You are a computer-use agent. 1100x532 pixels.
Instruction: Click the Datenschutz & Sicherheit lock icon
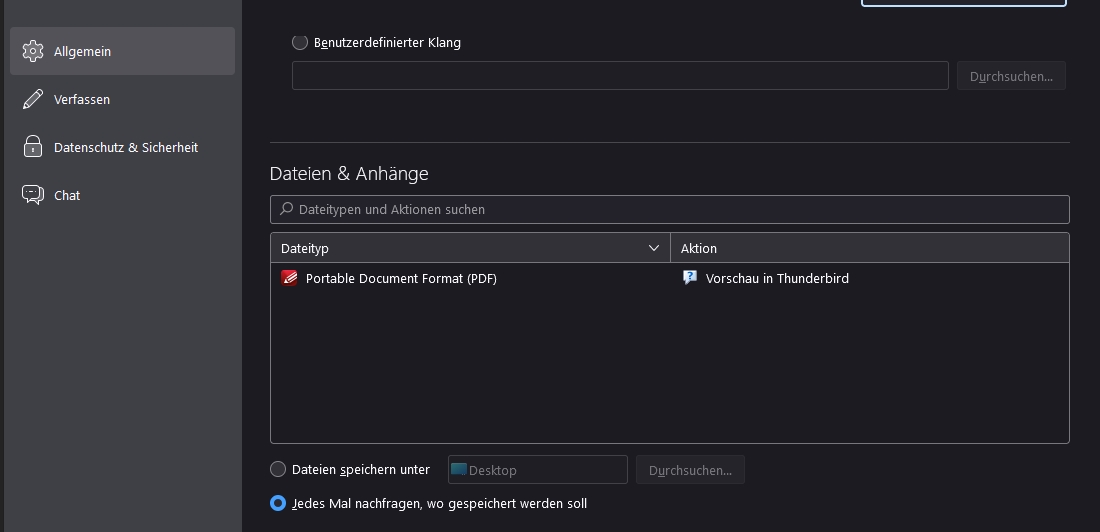tap(33, 147)
